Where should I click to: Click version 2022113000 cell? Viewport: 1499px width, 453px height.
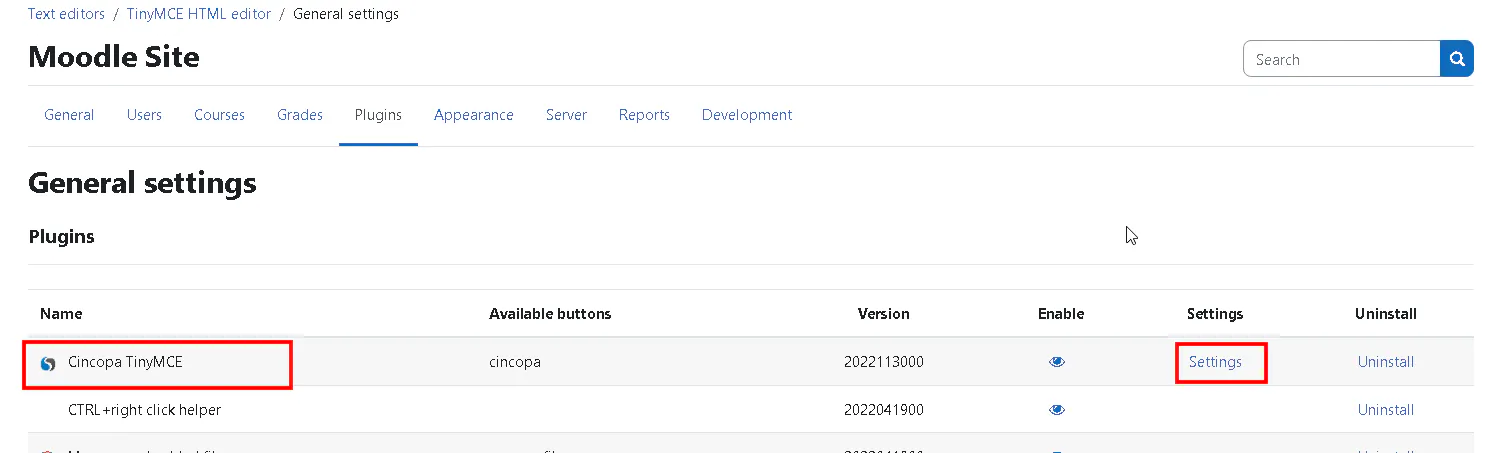pyautogui.click(x=884, y=362)
